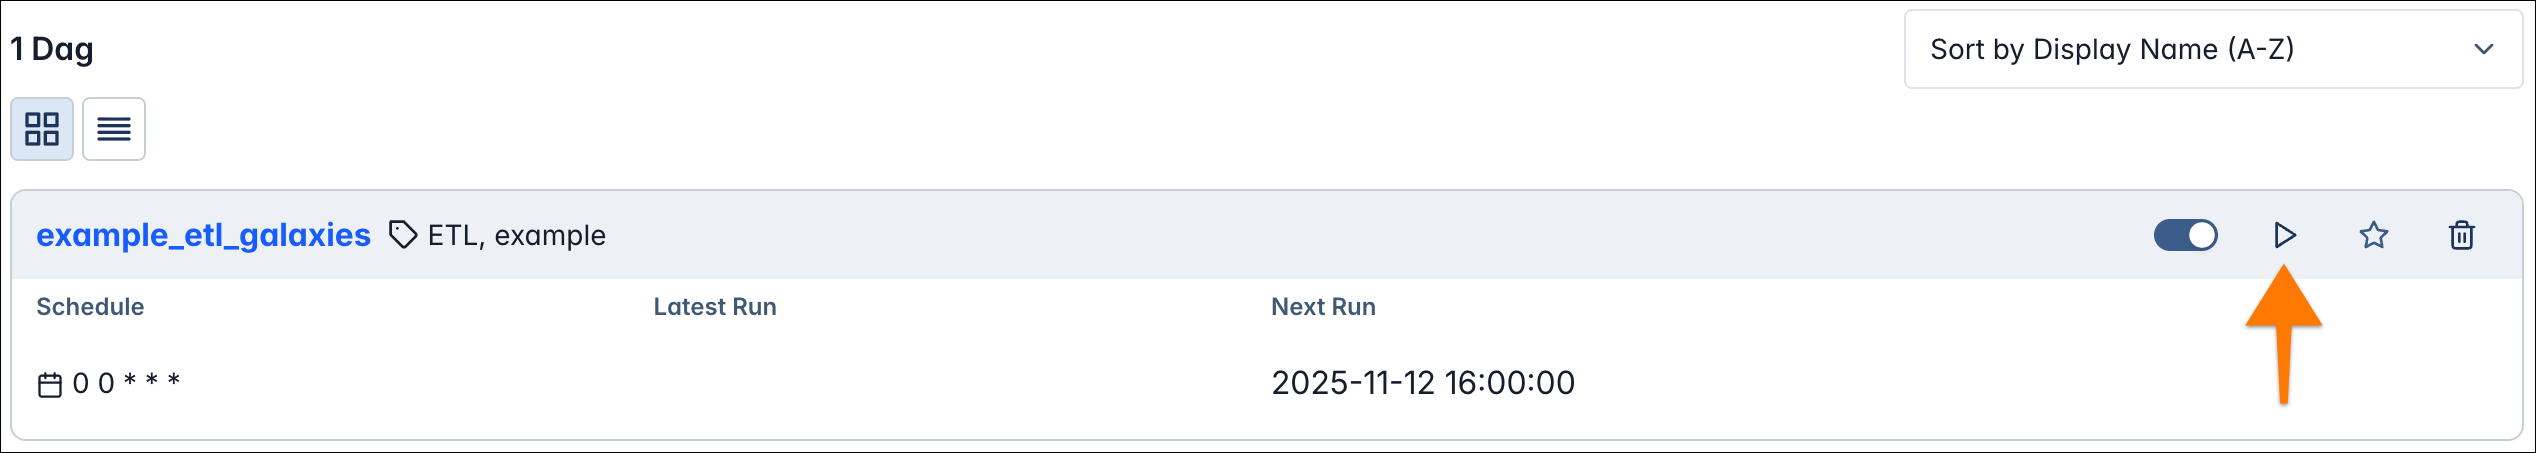The width and height of the screenshot is (2536, 453).
Task: Switch to list table view
Action: (x=114, y=129)
